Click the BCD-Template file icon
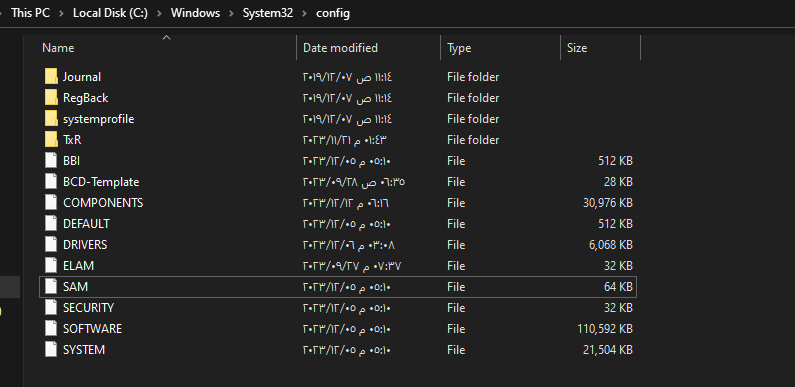This screenshot has height=387, width=795. point(51,182)
